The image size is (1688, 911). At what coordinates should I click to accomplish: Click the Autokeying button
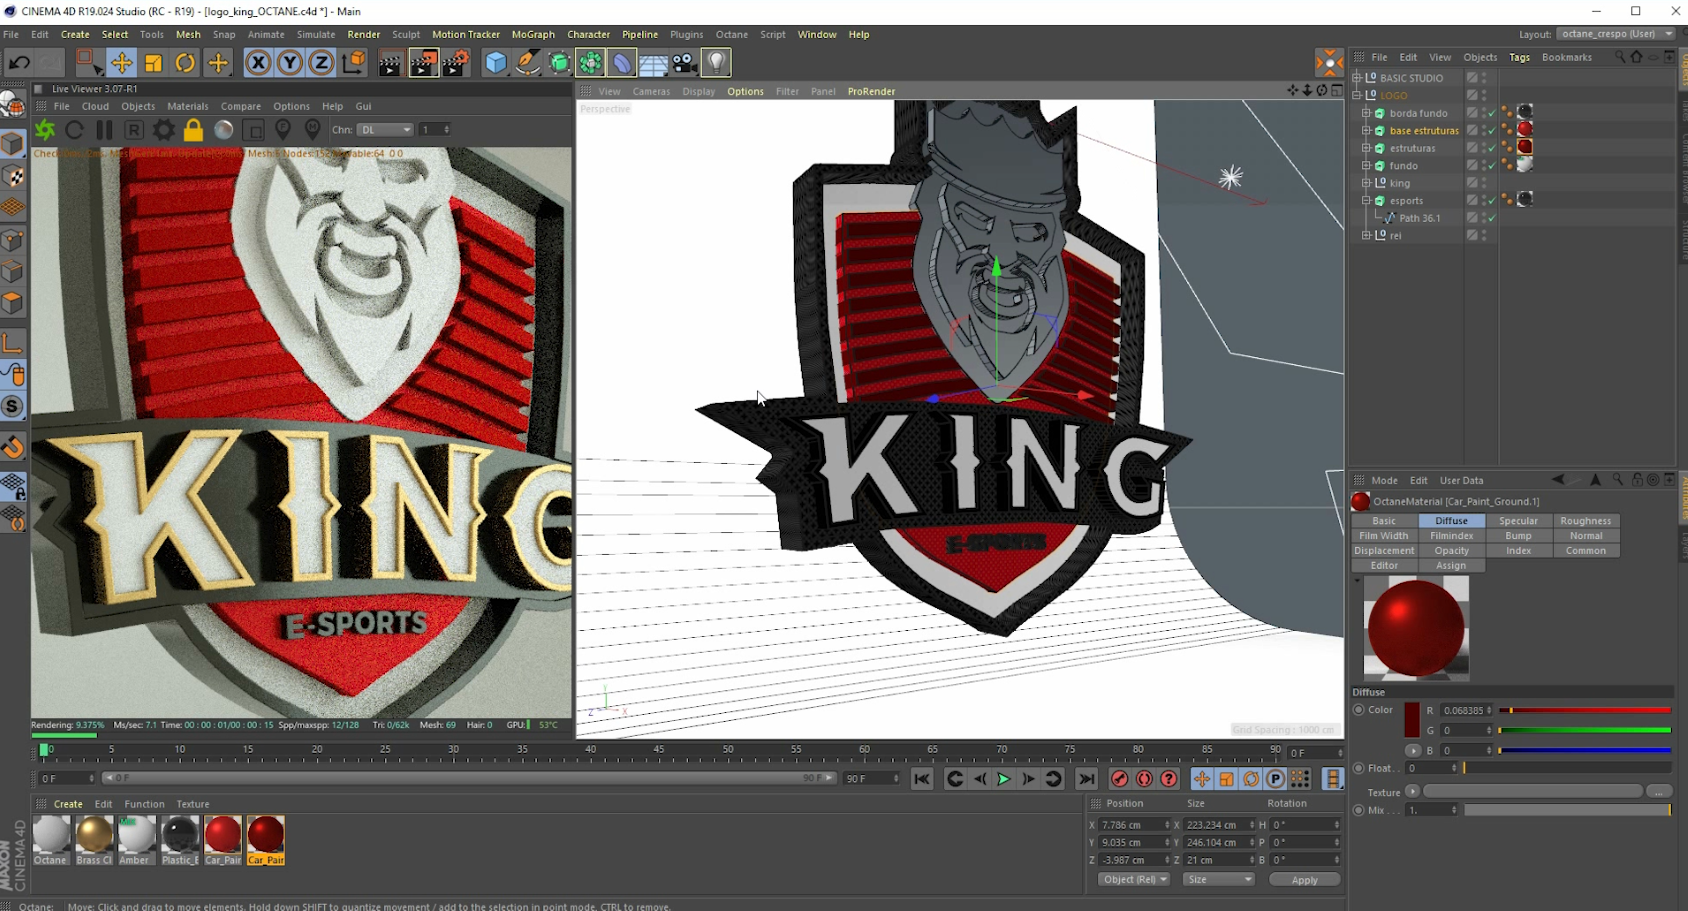coord(1144,779)
